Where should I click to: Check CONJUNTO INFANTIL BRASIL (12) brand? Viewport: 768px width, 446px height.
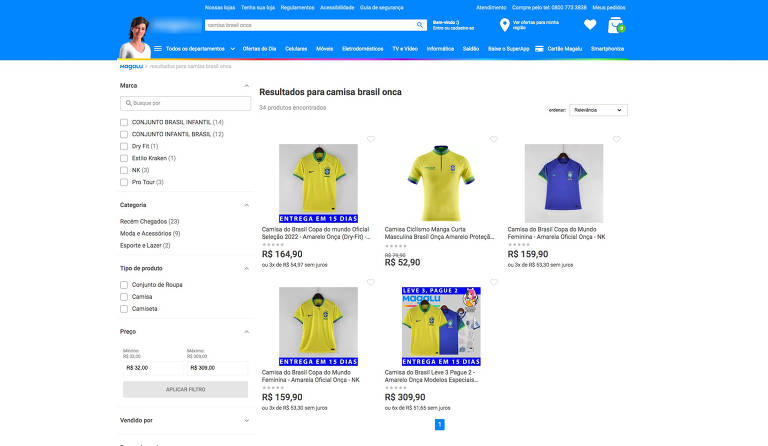(124, 134)
